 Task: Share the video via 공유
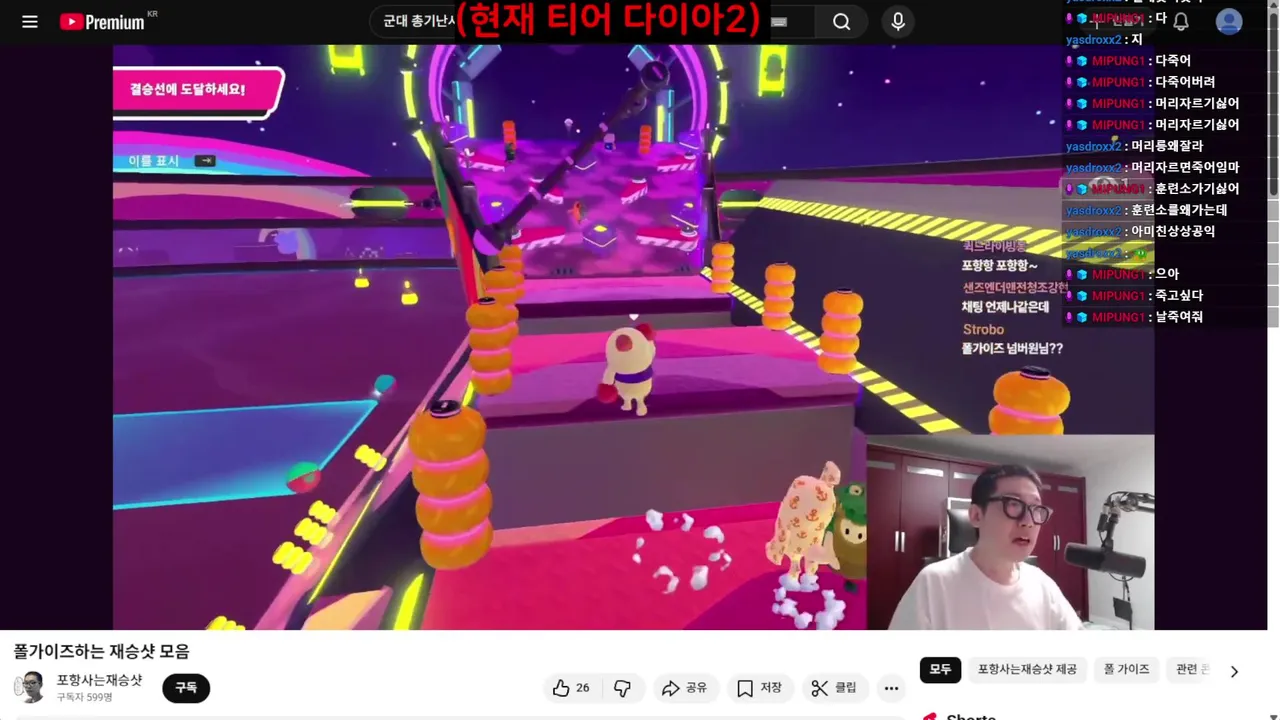(x=684, y=688)
